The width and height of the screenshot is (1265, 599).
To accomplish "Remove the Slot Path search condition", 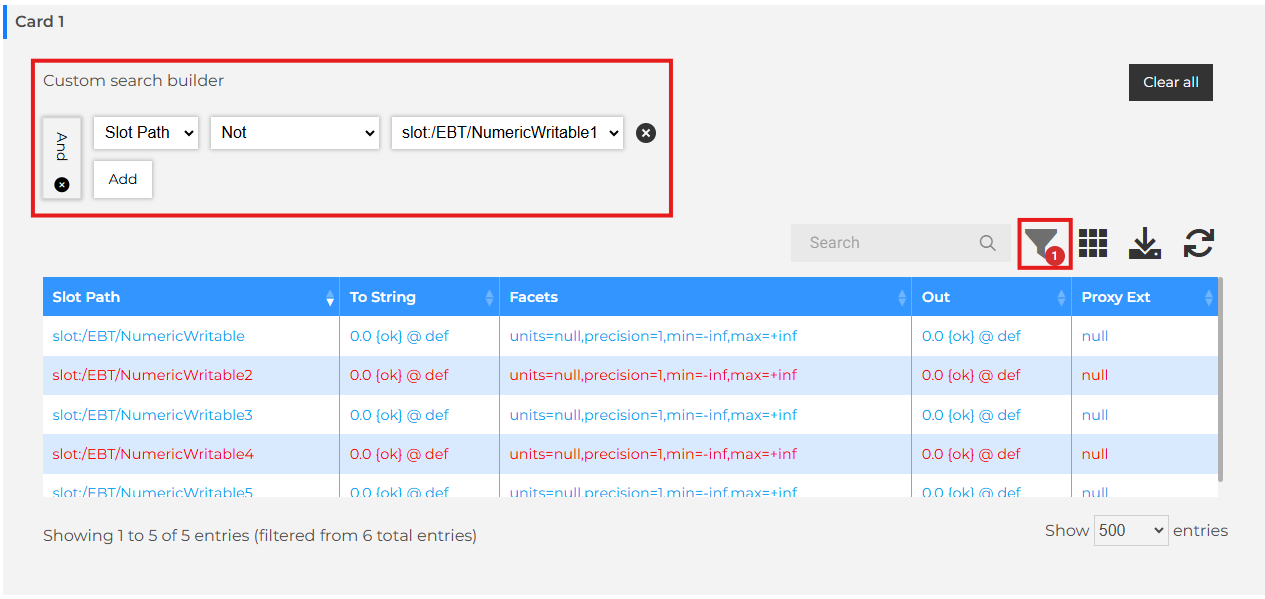I will coord(646,133).
